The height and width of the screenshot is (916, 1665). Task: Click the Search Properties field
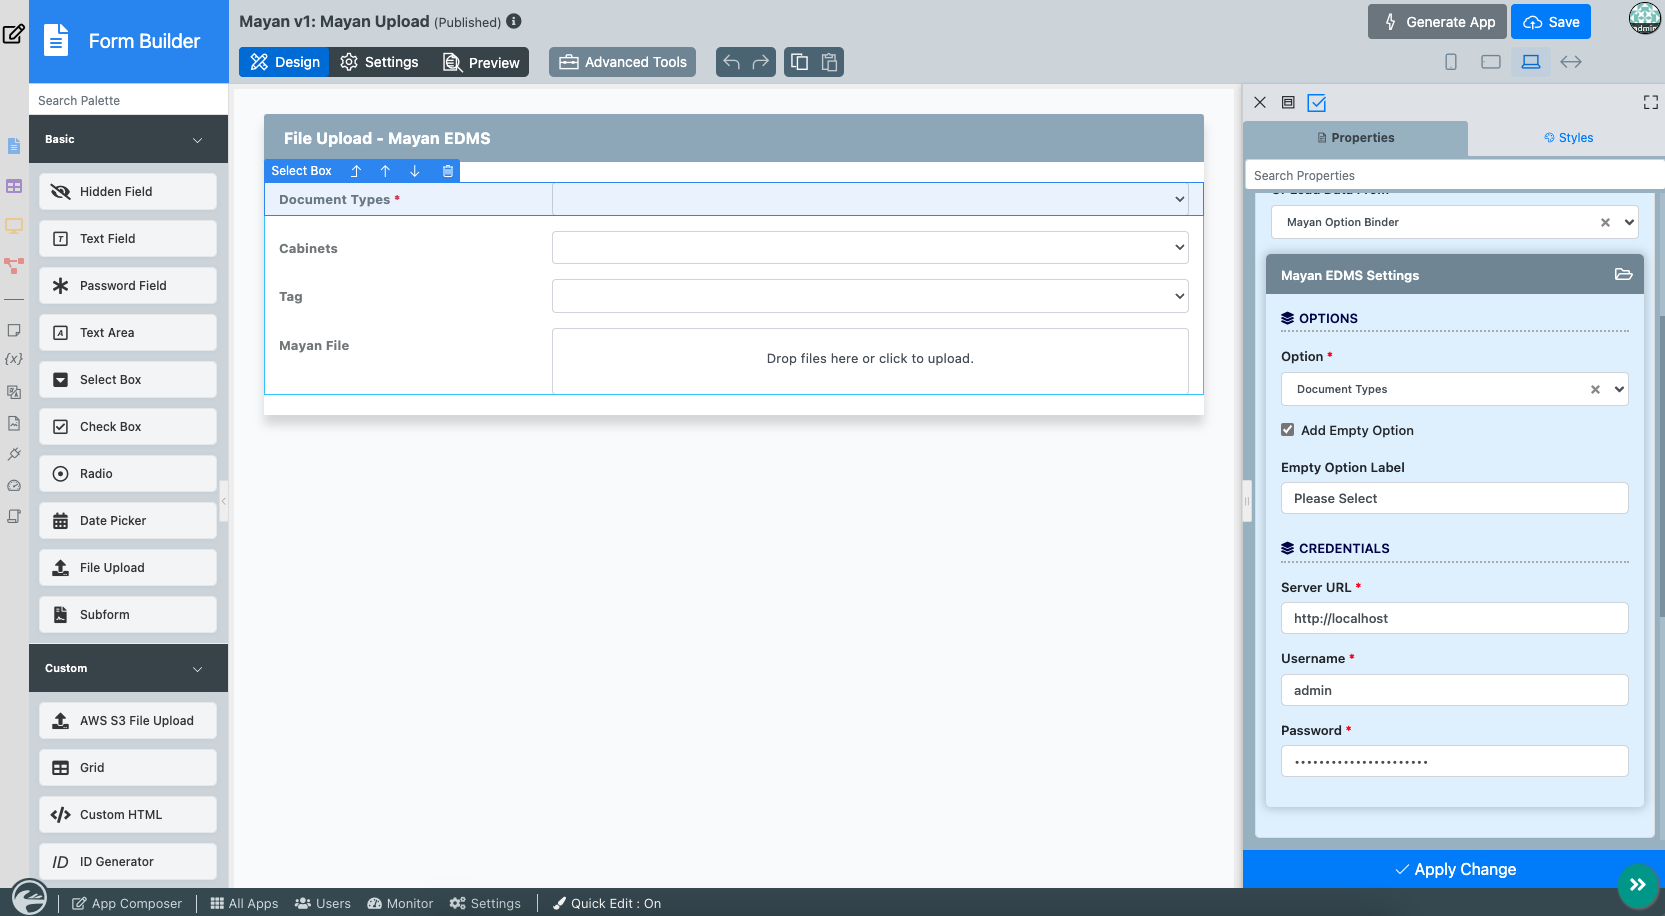point(1455,175)
